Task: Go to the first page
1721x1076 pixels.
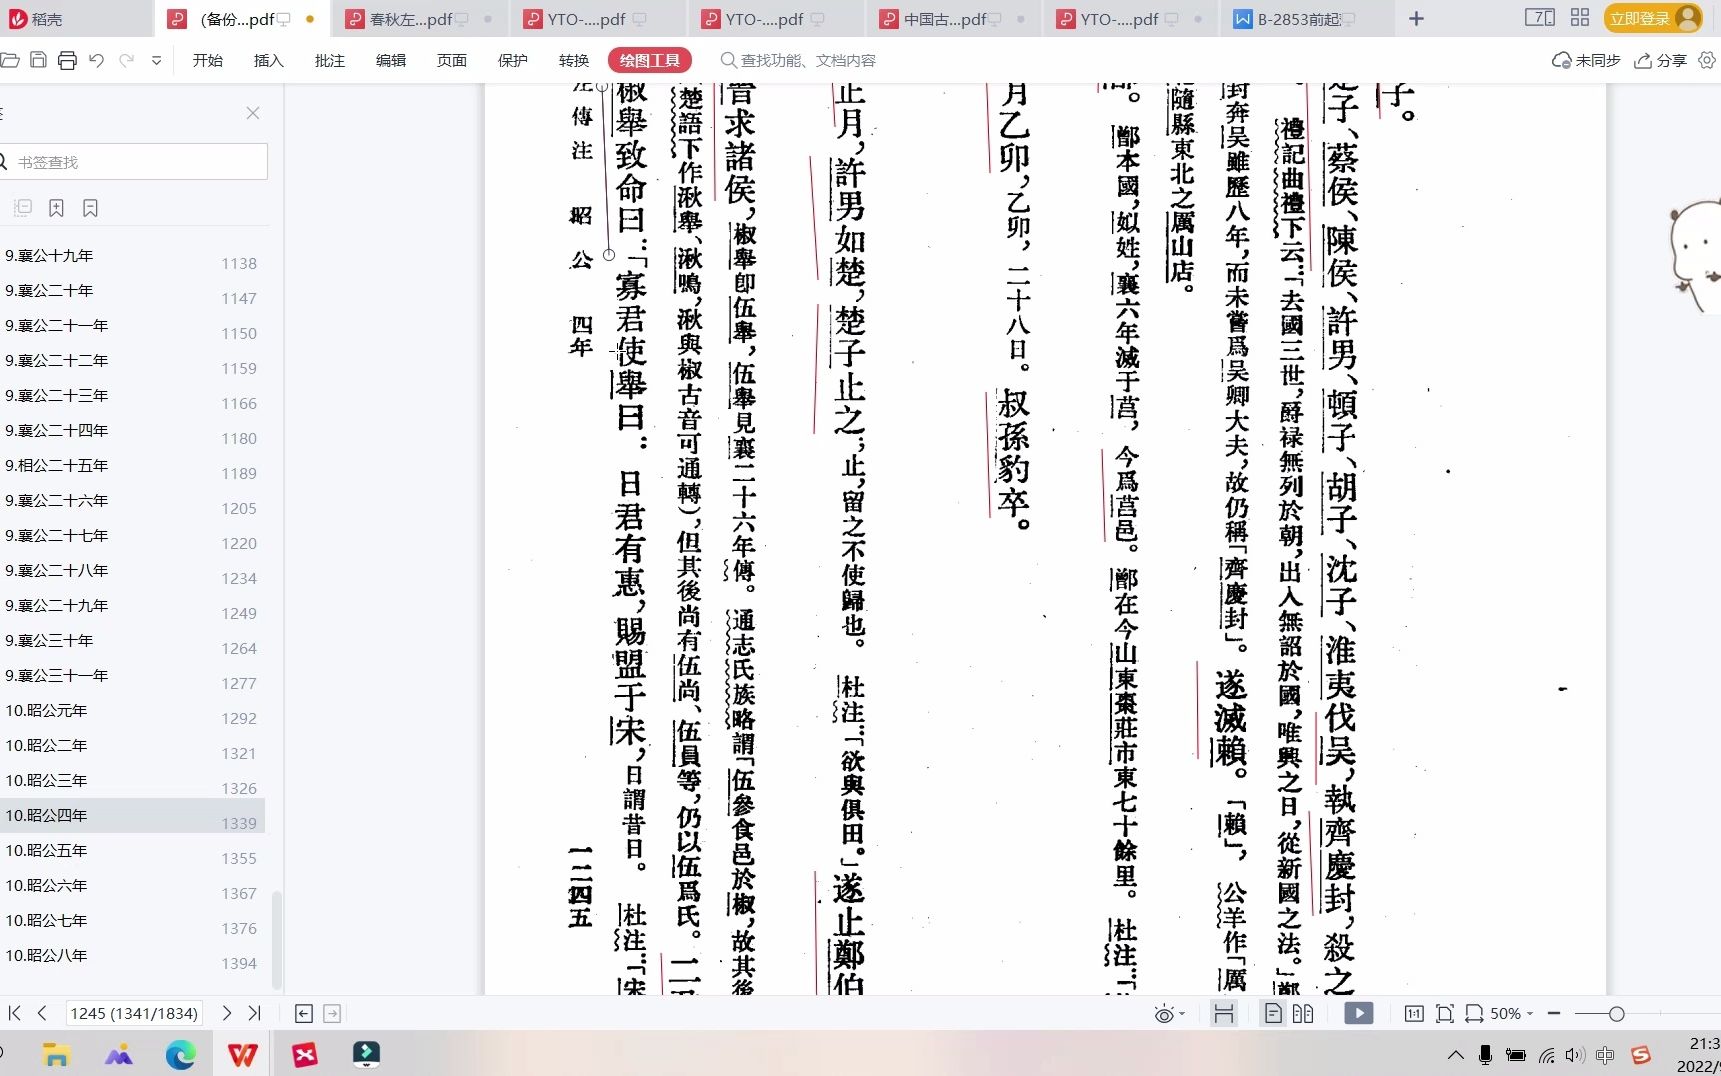Action: 14,1013
